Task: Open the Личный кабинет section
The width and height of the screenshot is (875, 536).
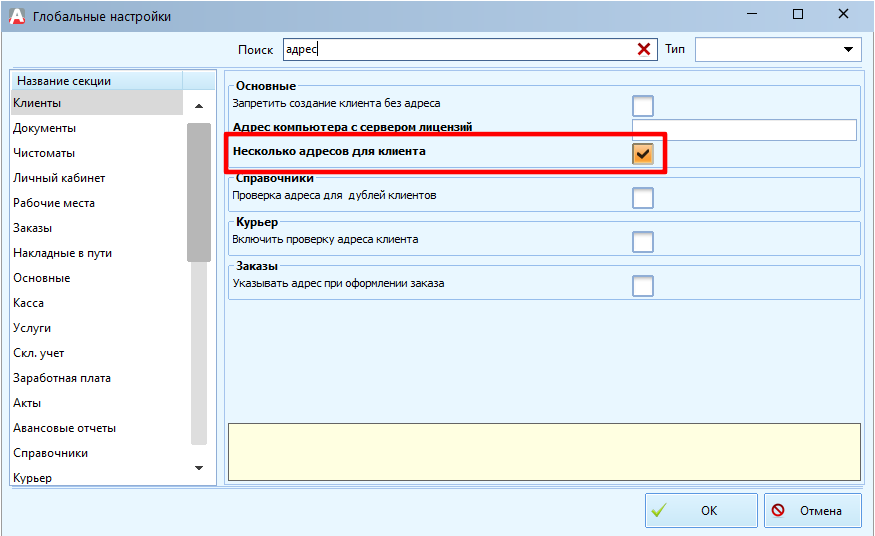Action: click(59, 178)
